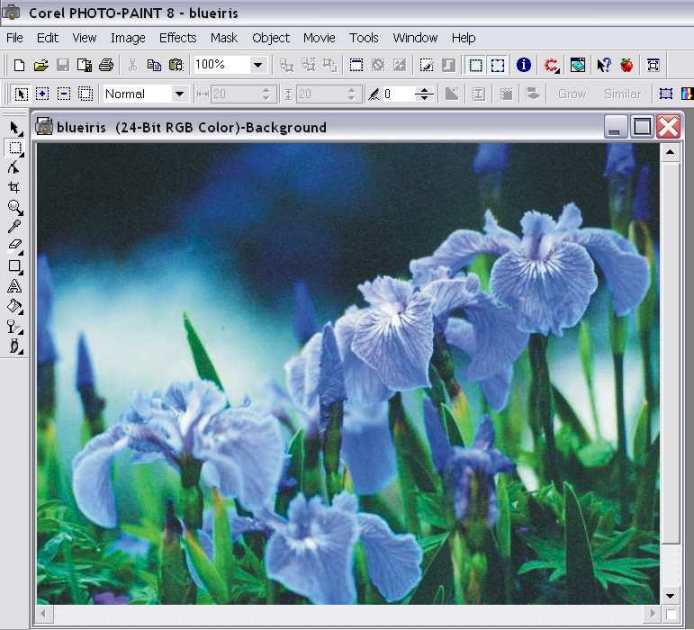Screen dimensions: 694x630
Task: Choose the Paint brush tool at toolbox bottom
Action: click(15, 346)
